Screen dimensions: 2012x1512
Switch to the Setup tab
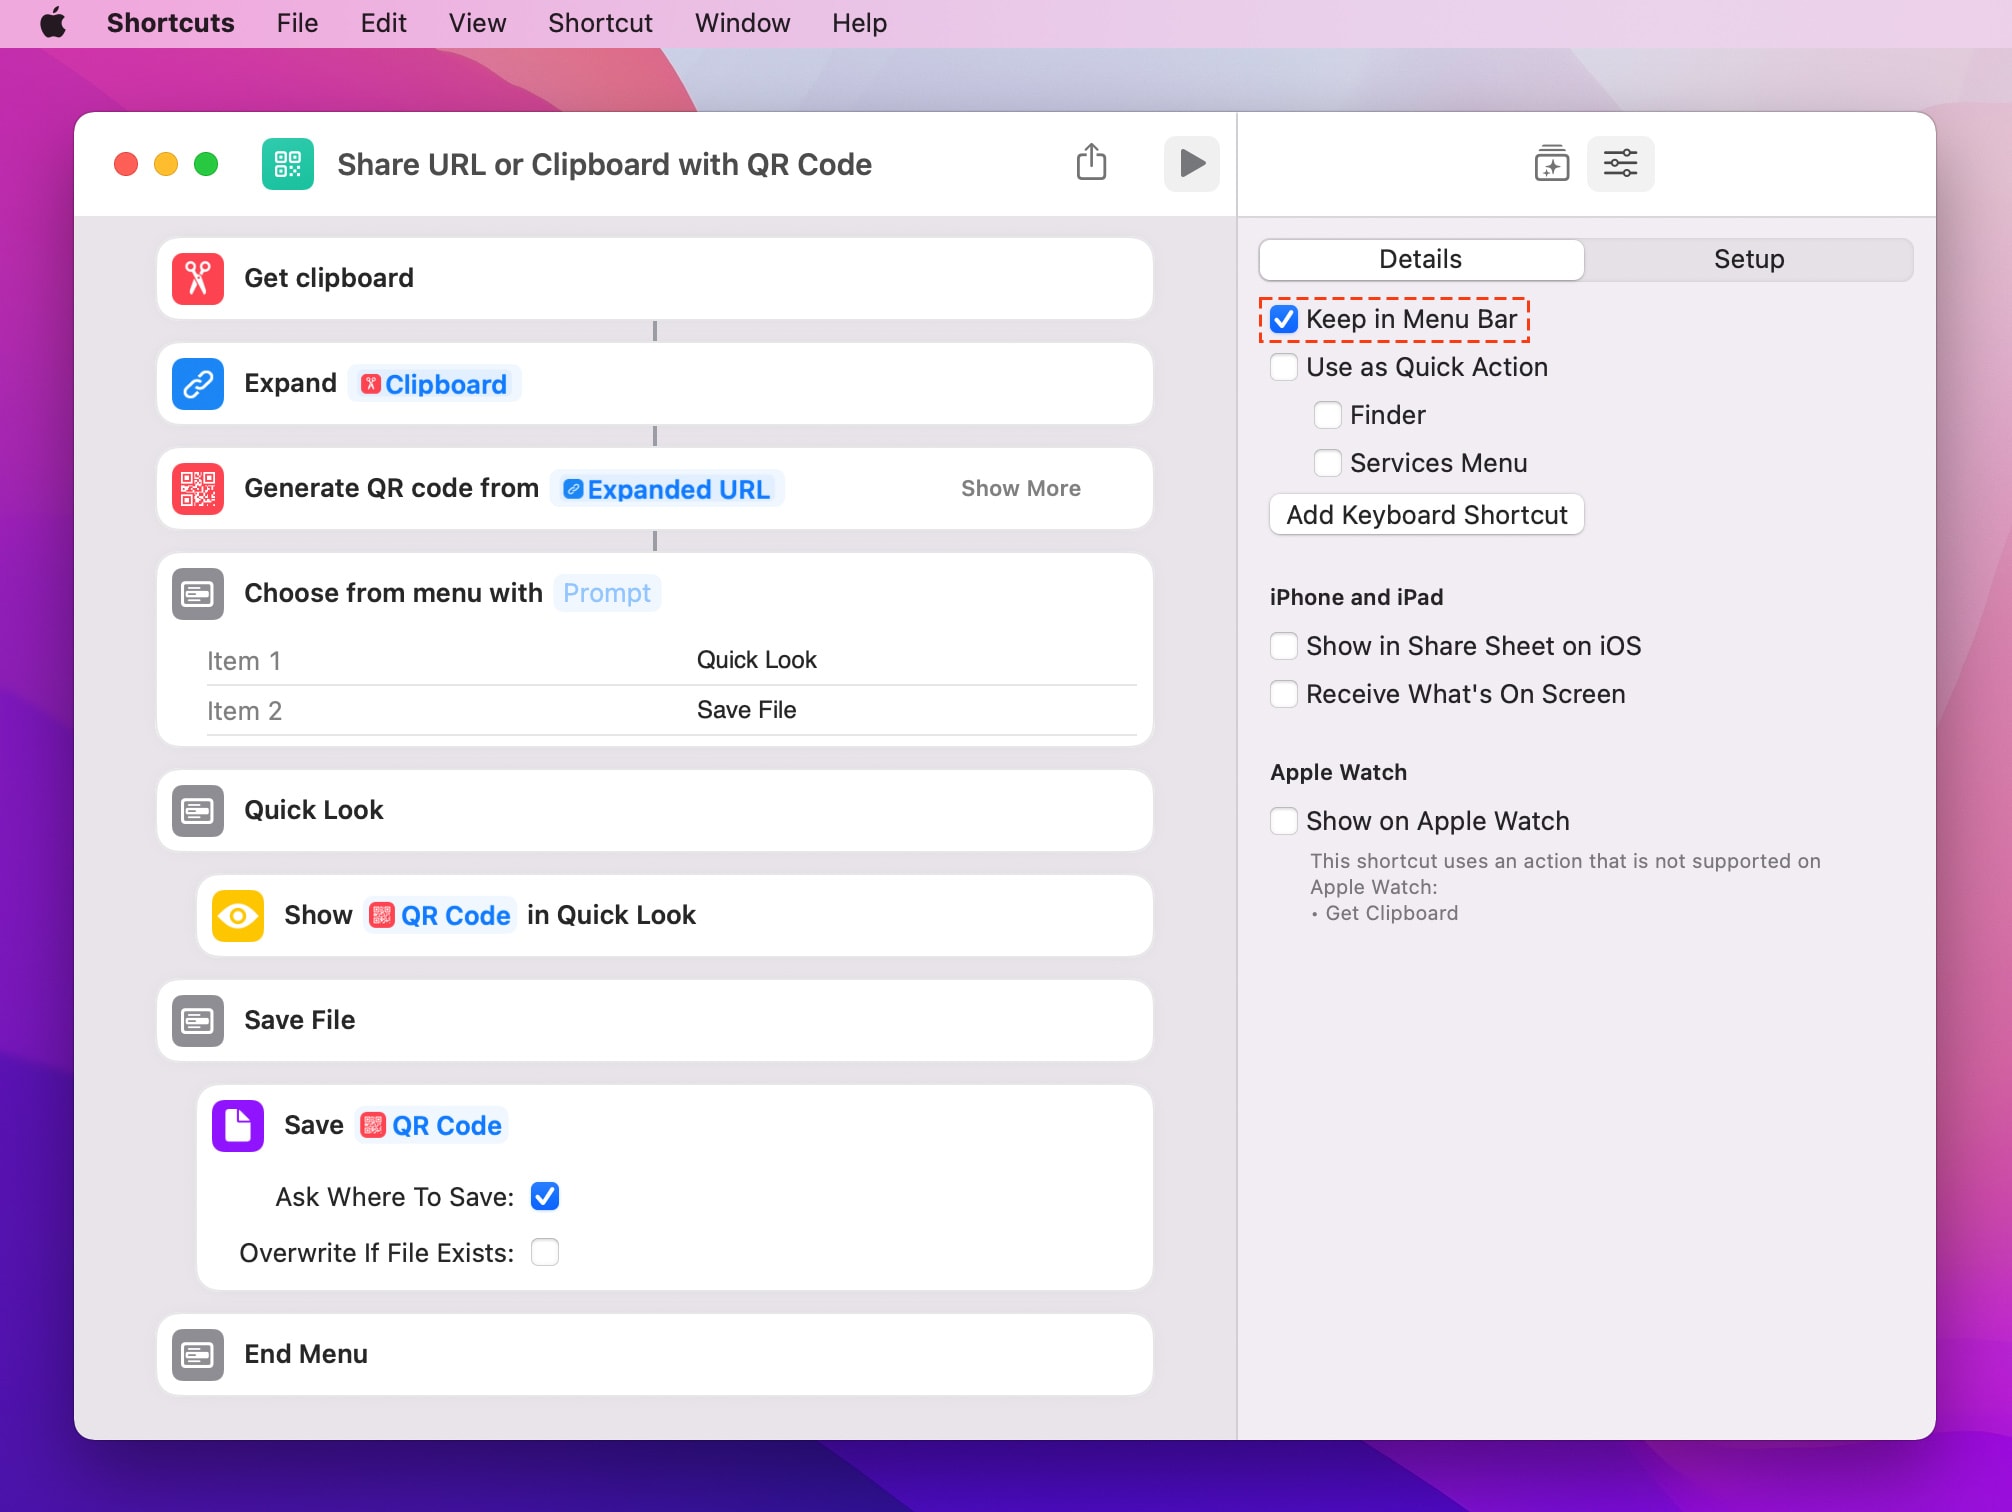pyautogui.click(x=1748, y=259)
